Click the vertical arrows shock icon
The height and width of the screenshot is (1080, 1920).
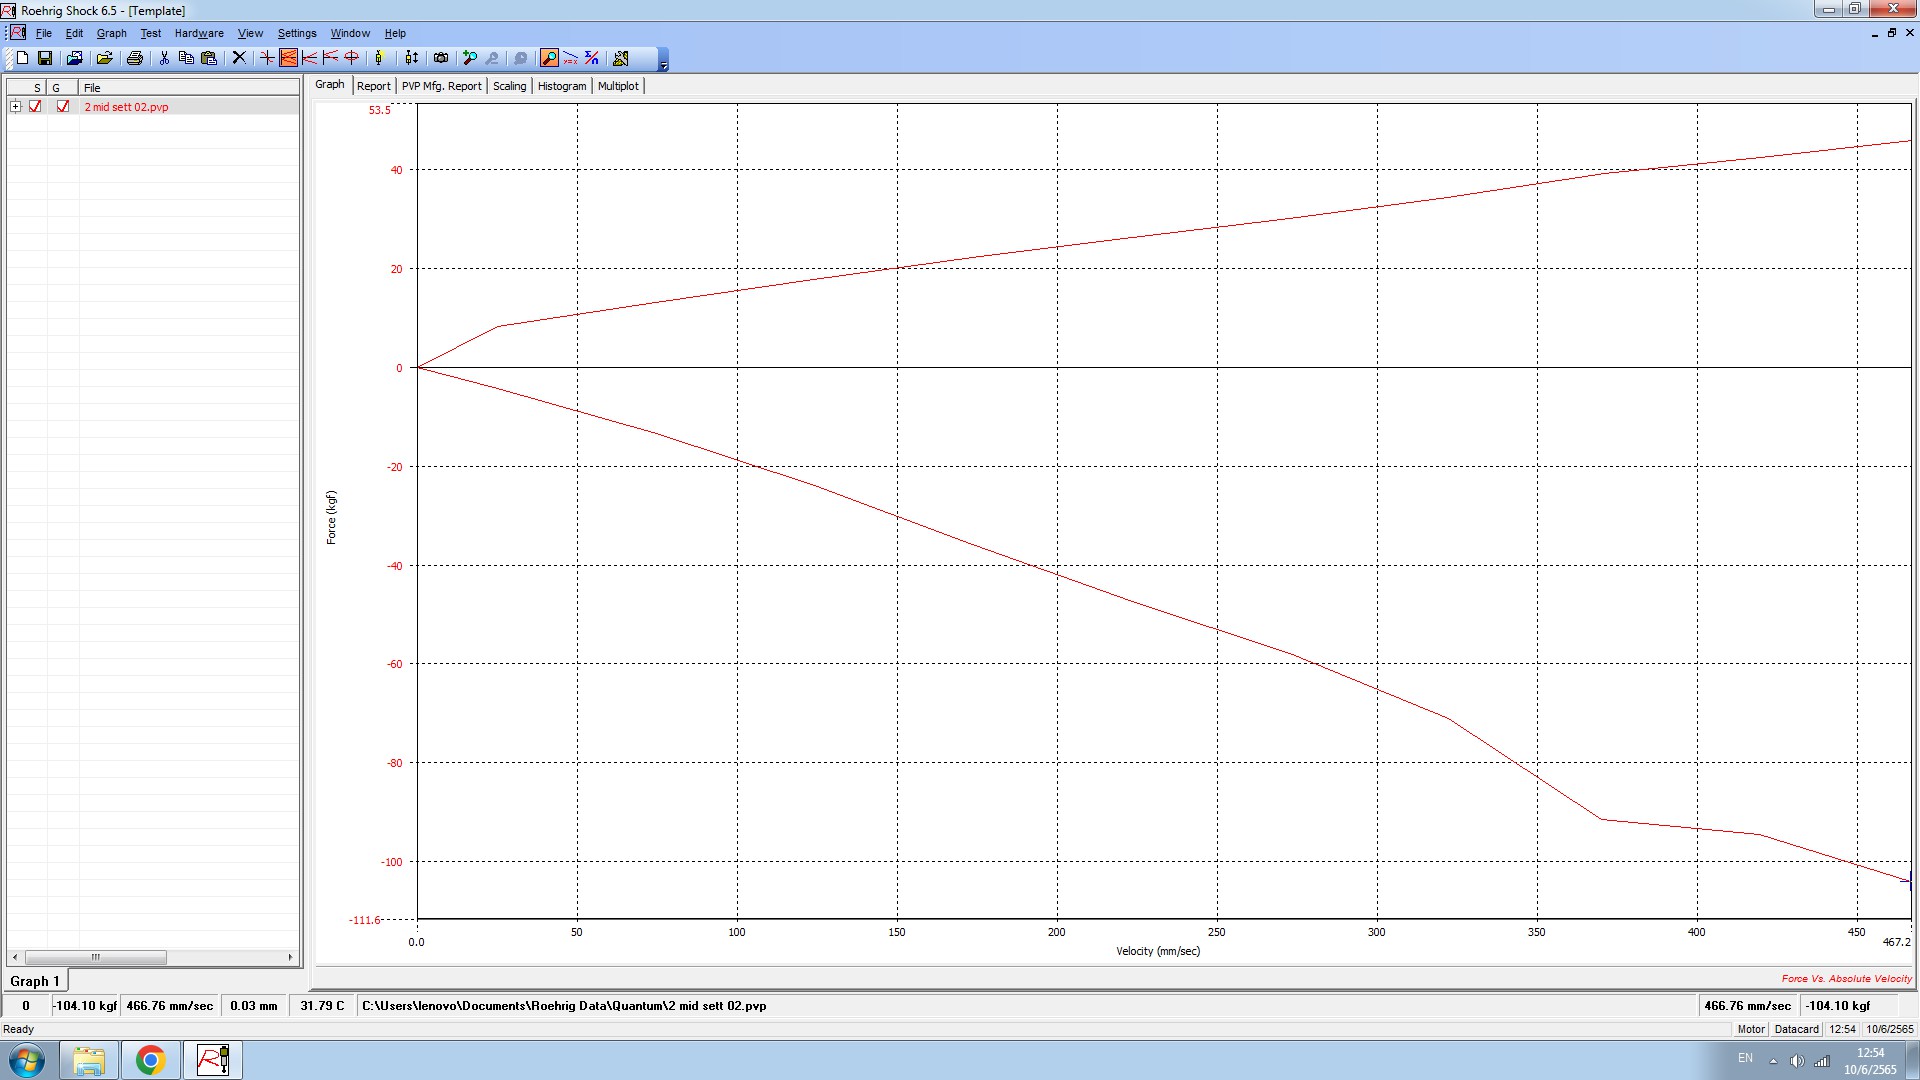[411, 58]
